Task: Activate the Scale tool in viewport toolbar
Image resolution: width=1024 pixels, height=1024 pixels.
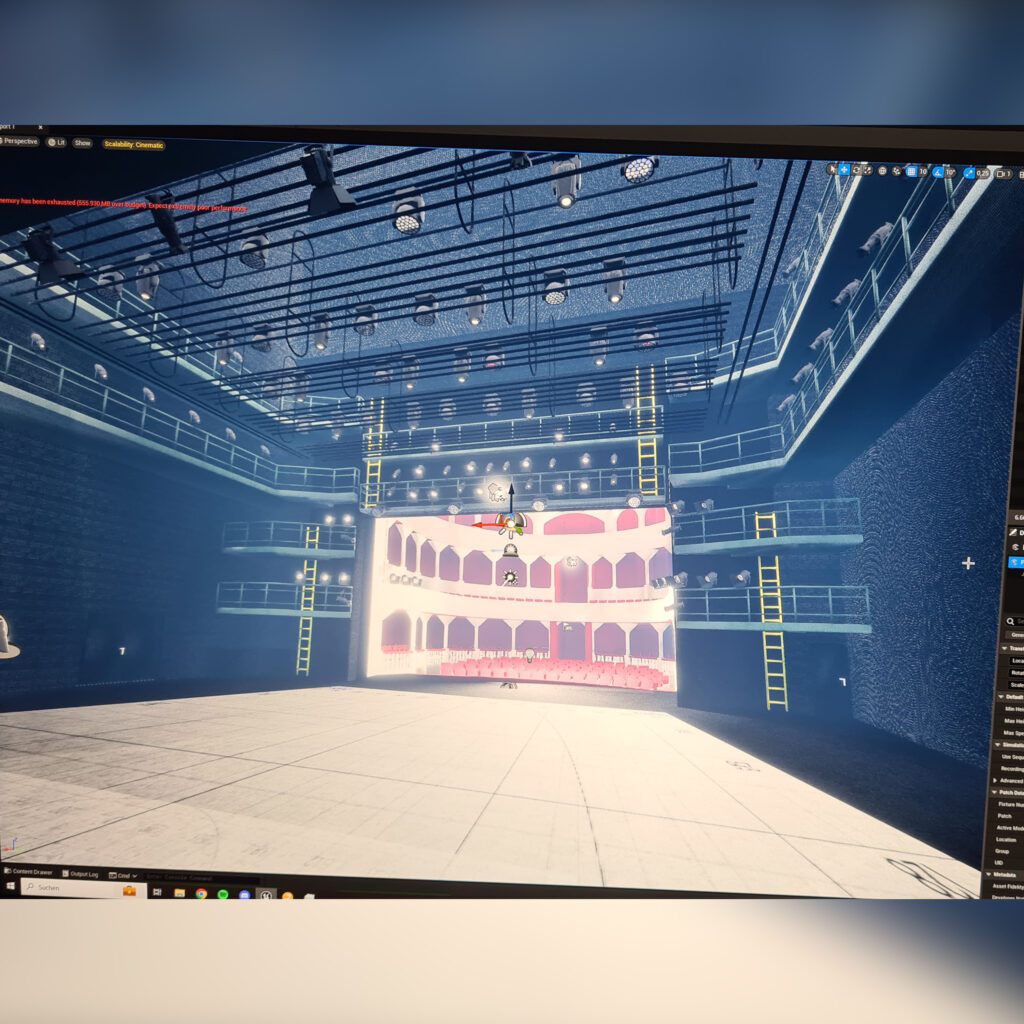Action: [x=867, y=170]
